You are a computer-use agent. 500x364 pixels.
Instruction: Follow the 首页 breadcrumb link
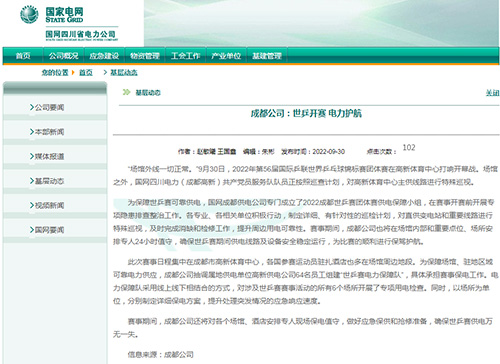pyautogui.click(x=86, y=72)
